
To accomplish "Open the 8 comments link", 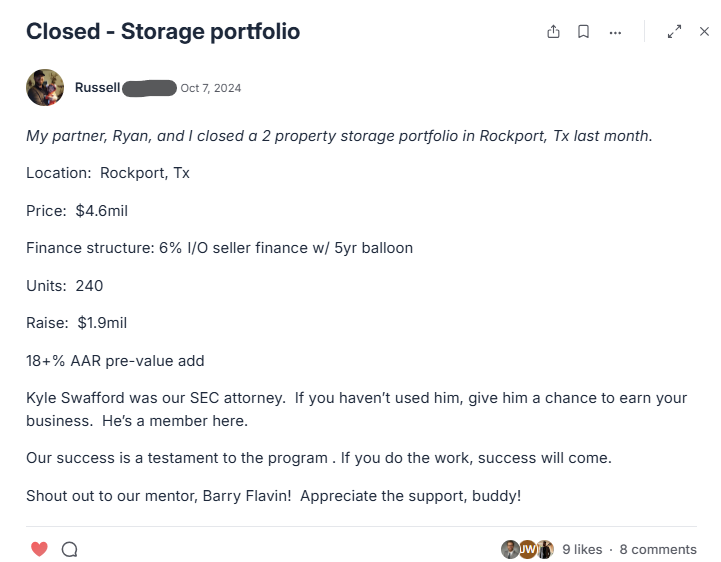I will point(658,549).
